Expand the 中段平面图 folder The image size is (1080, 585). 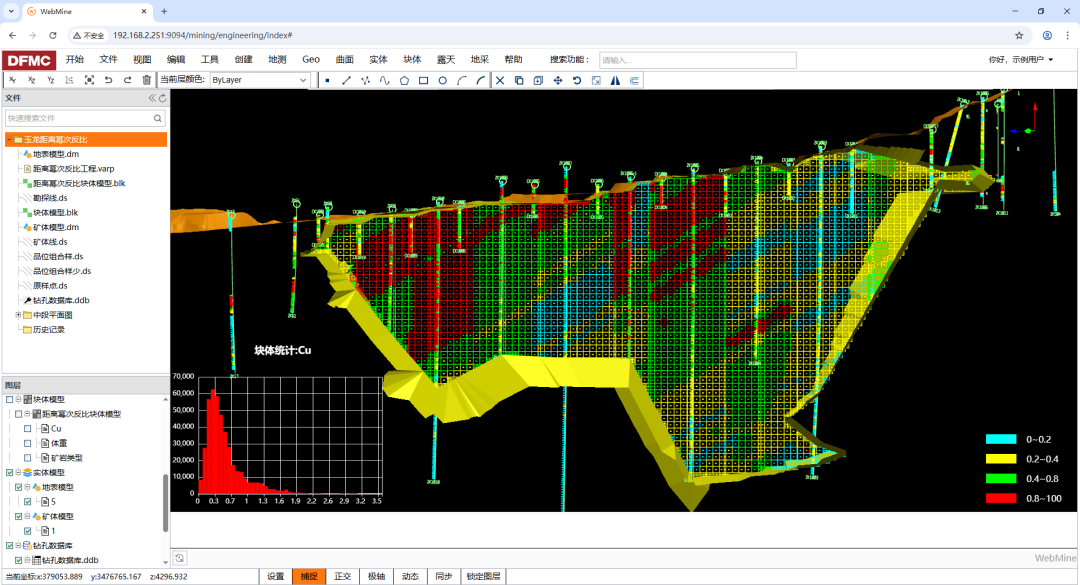17,315
